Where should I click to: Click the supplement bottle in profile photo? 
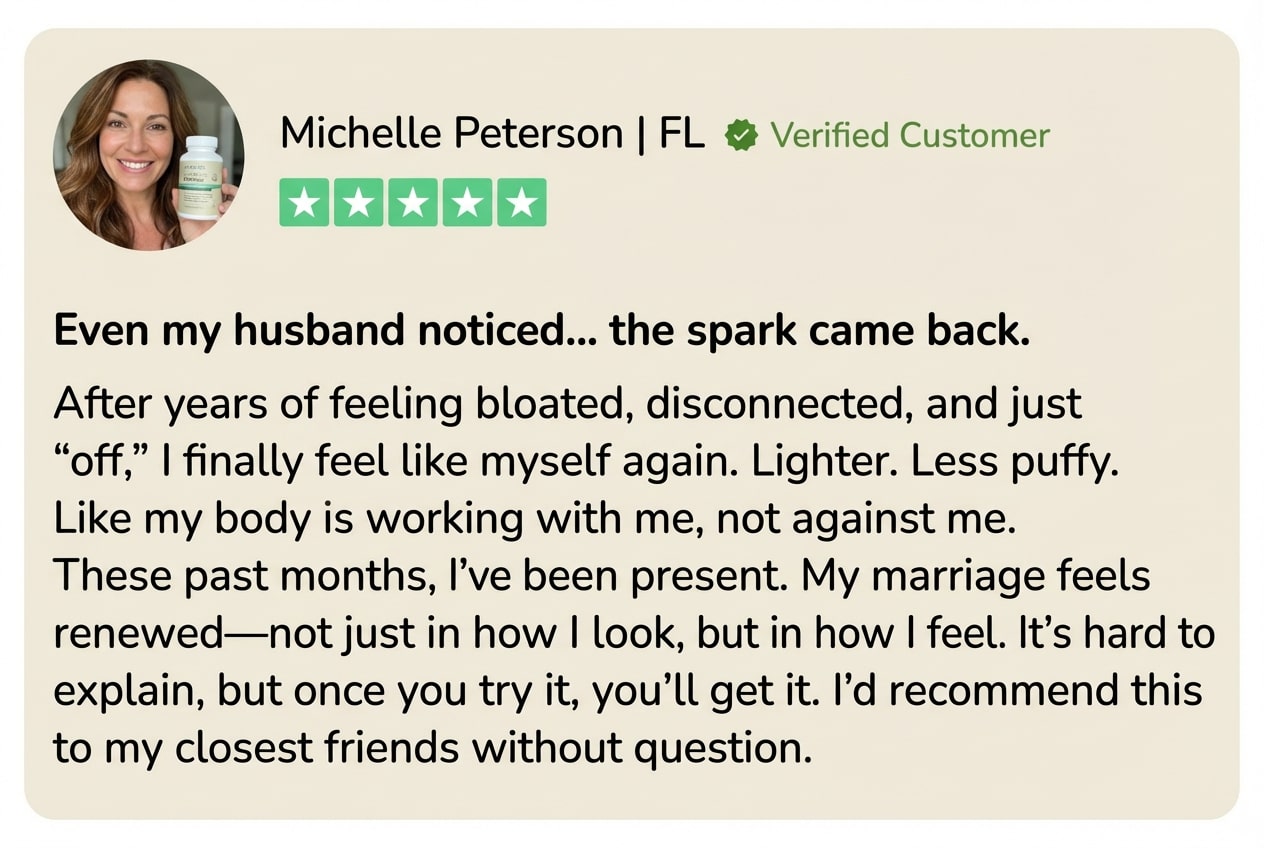pos(199,178)
